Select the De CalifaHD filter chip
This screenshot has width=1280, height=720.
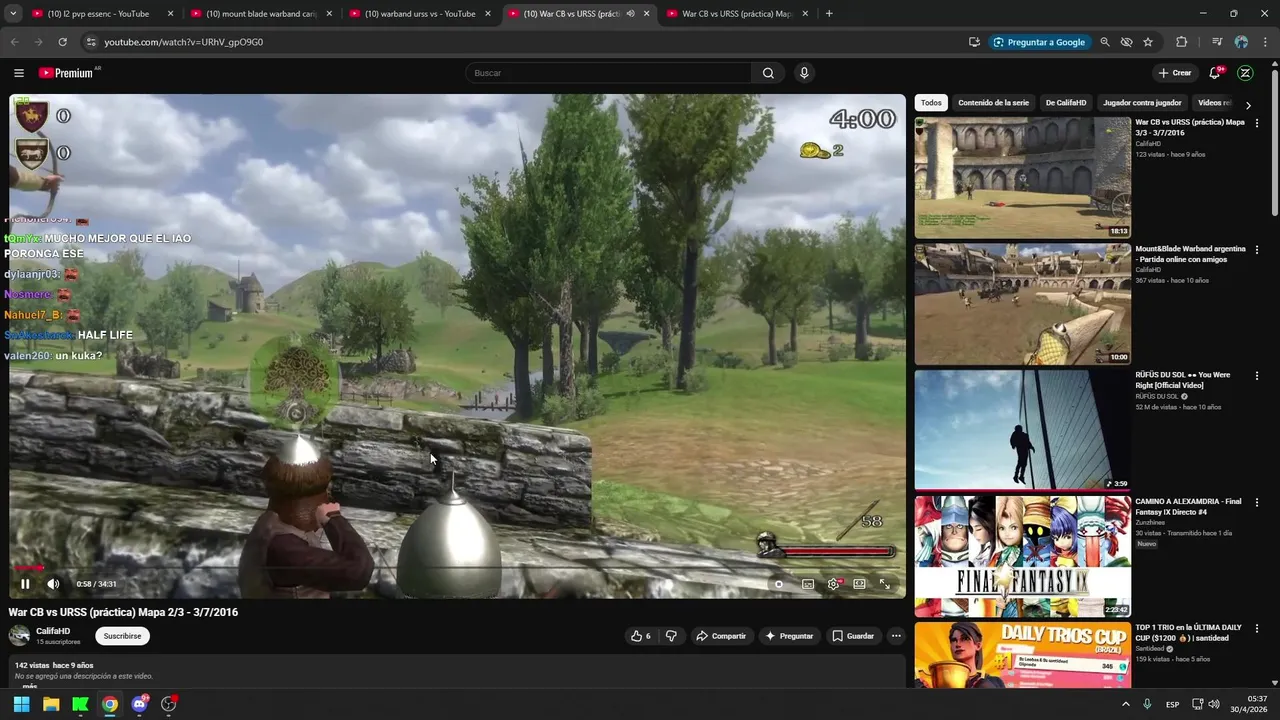[x=1066, y=103]
